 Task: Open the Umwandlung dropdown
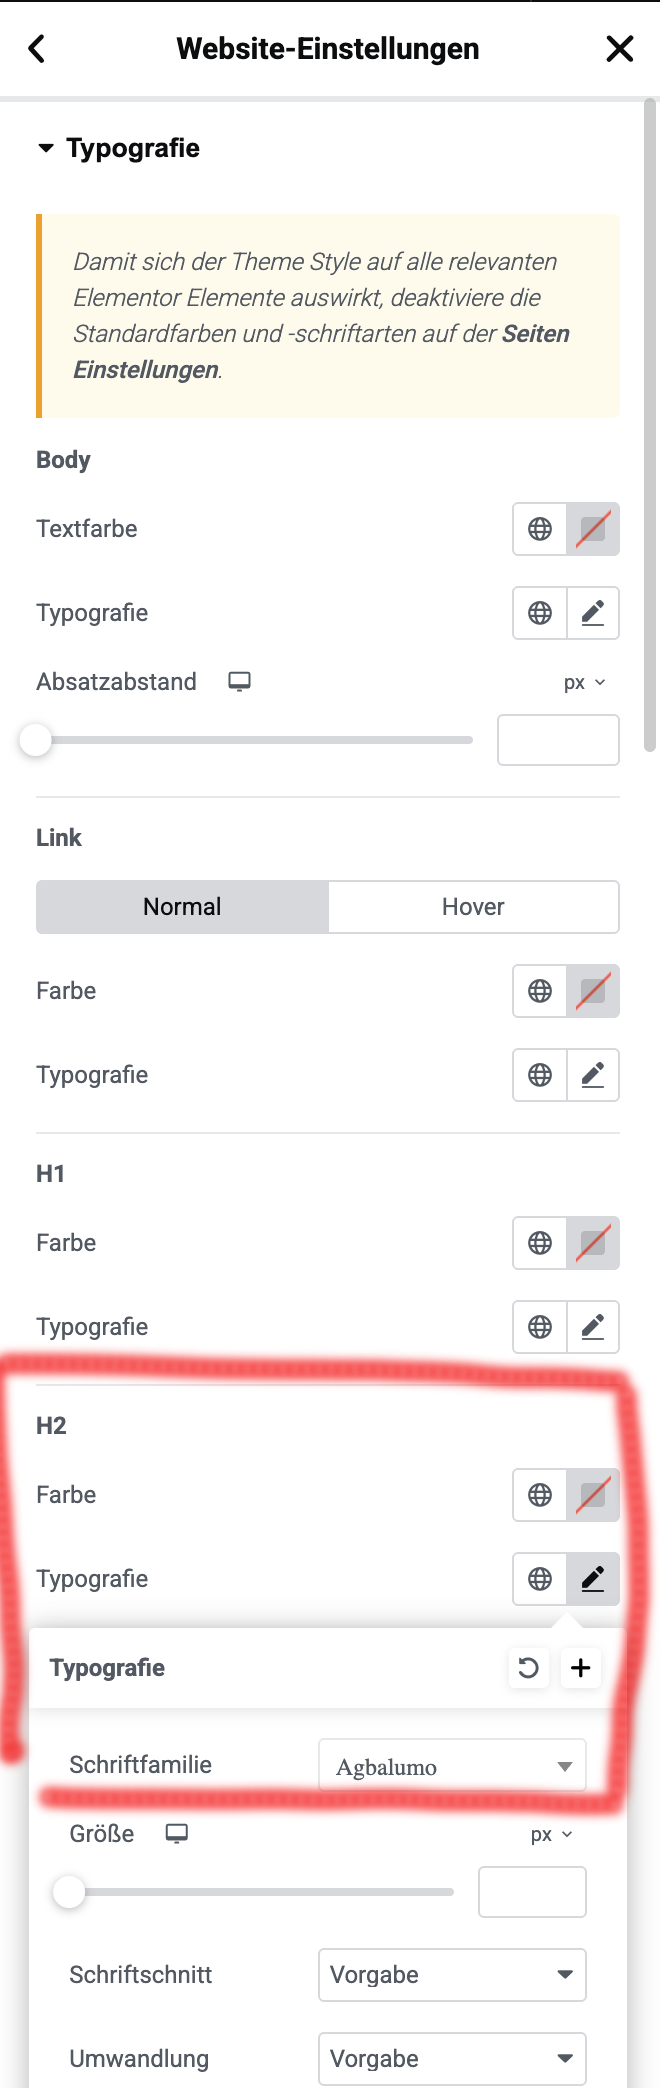tap(452, 2059)
